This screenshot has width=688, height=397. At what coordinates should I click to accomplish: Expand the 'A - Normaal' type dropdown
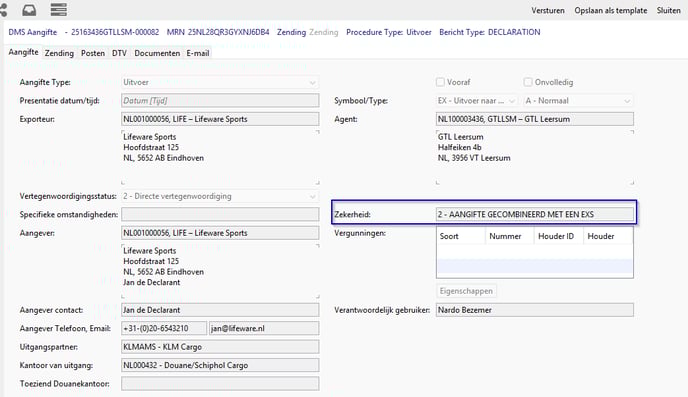(x=578, y=101)
